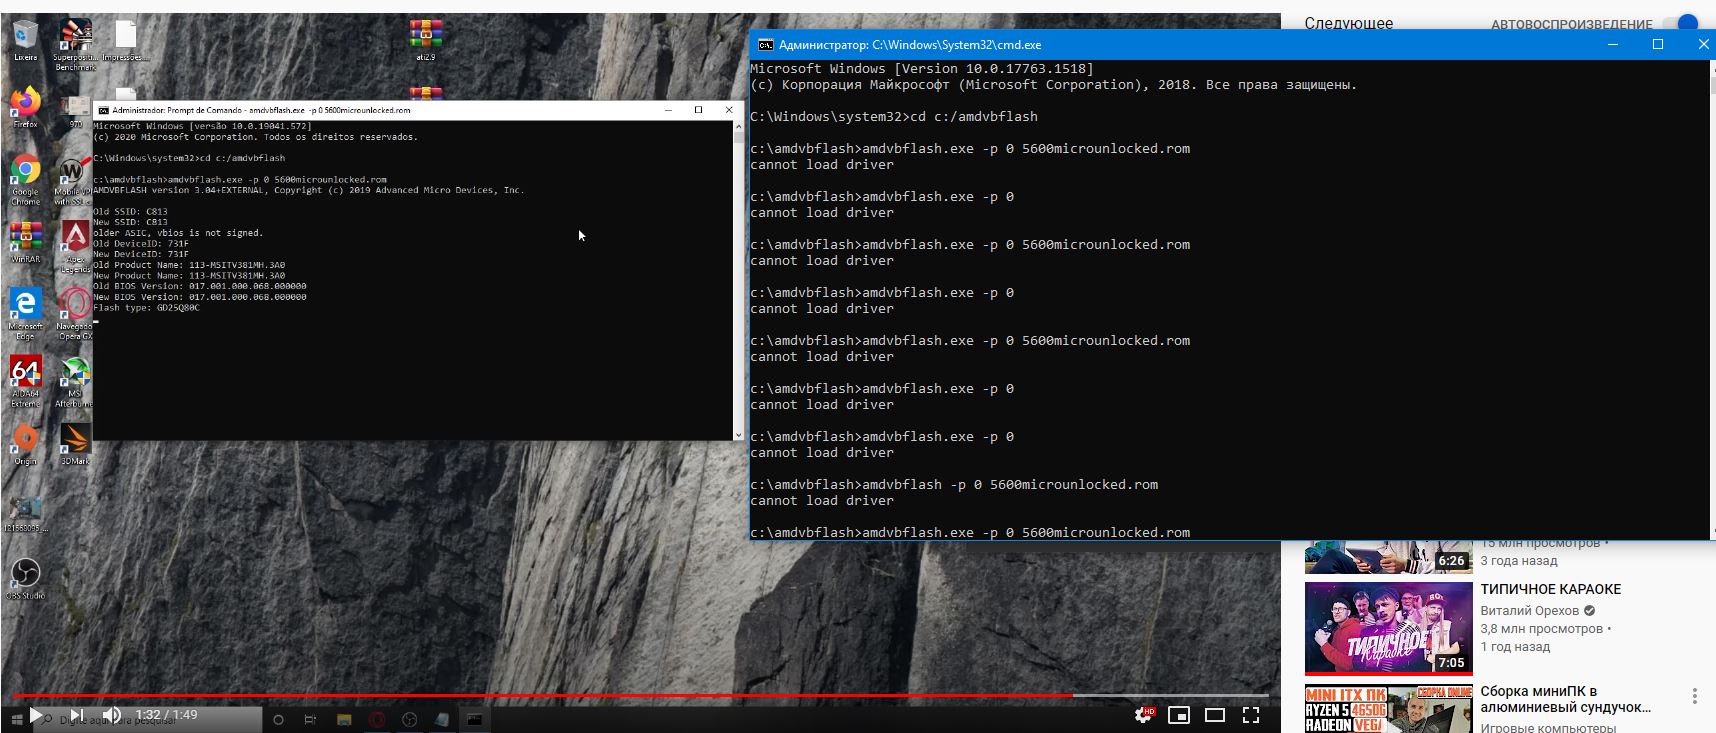The height and width of the screenshot is (733, 1716).
Task: Click the Prompt de Comando scrollbar up arrow
Action: (x=739, y=126)
